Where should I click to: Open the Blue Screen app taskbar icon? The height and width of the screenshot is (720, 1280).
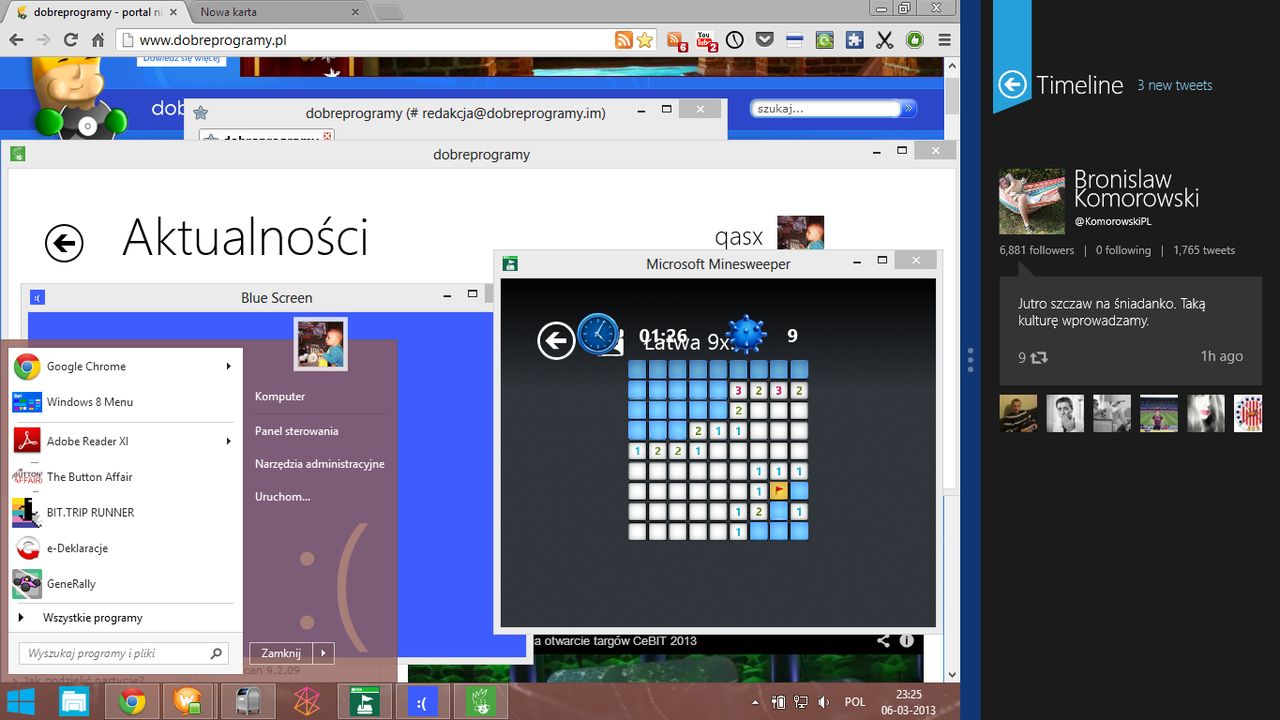[x=421, y=701]
